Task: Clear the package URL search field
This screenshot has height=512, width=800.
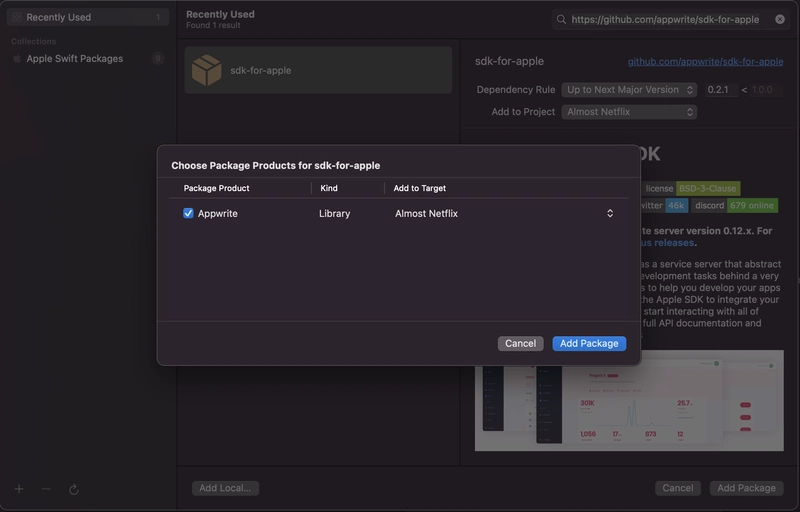Action: point(779,19)
